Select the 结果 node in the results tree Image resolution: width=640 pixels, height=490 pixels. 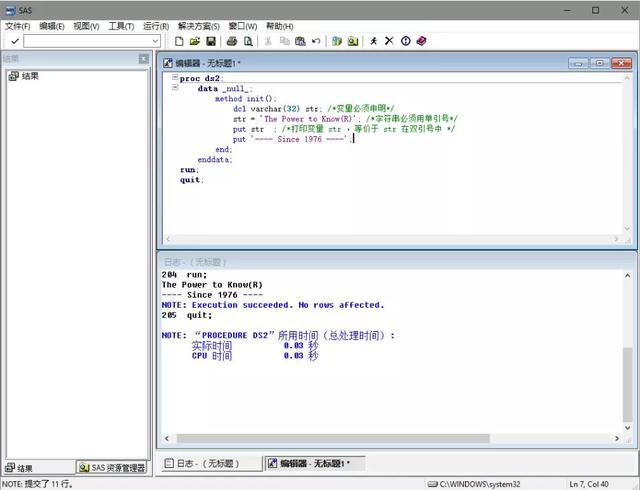[30, 76]
